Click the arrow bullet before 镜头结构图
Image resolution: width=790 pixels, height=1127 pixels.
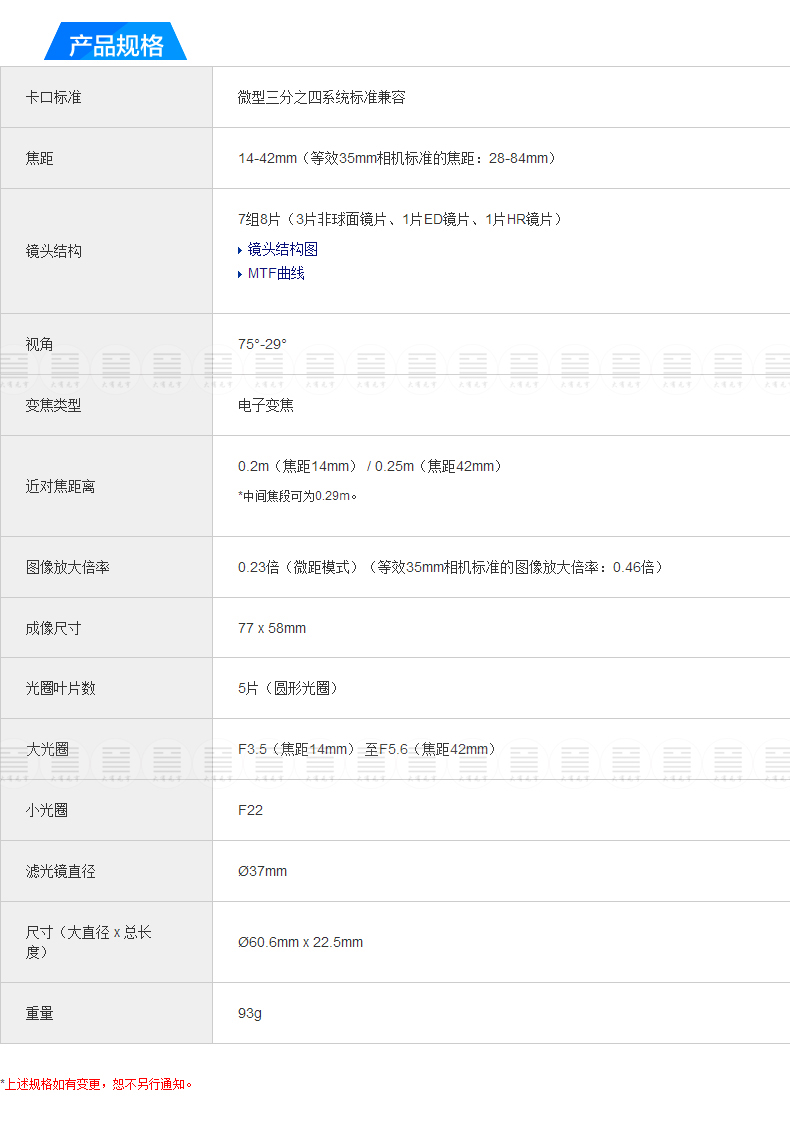[x=240, y=250]
